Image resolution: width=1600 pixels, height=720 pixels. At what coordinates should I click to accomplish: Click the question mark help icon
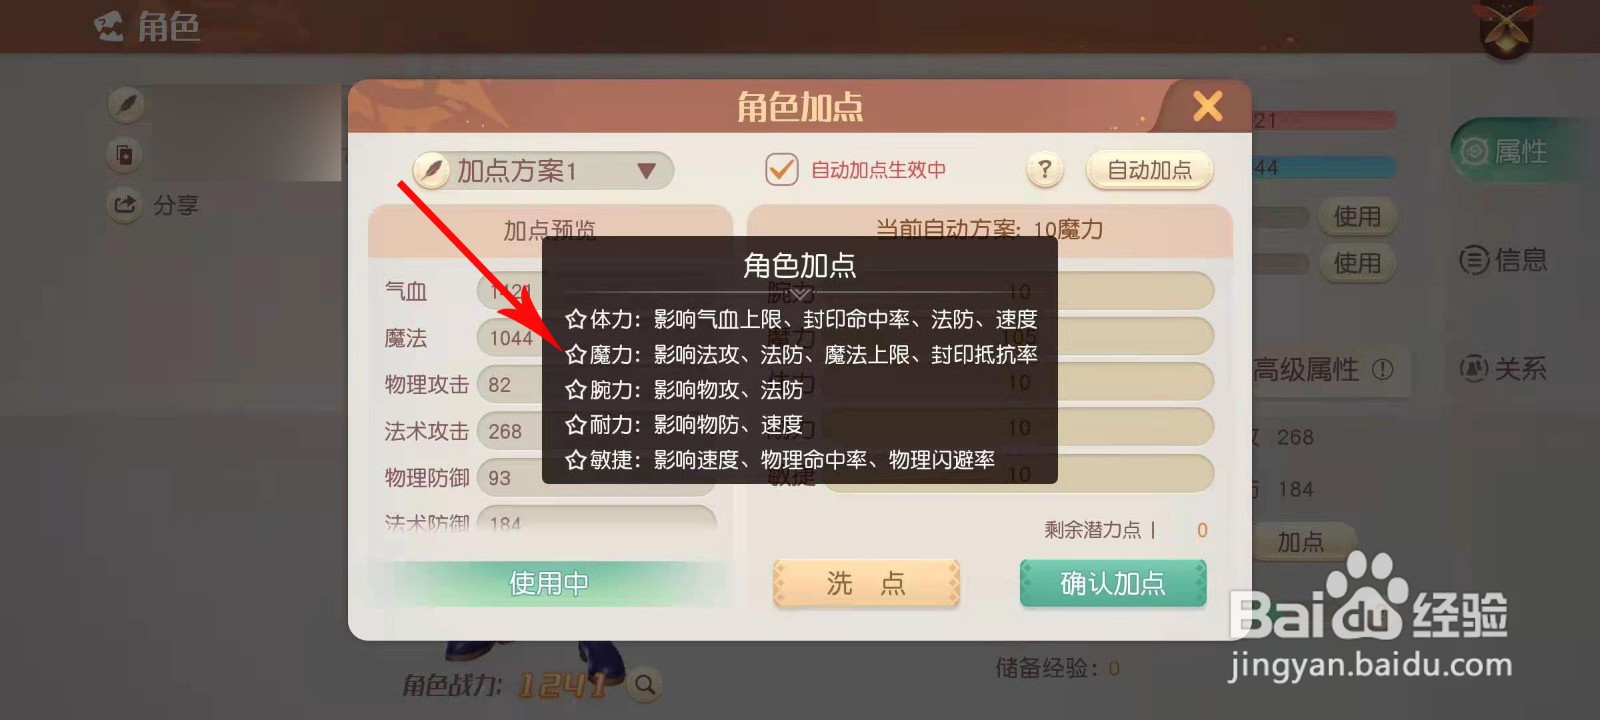click(1044, 170)
